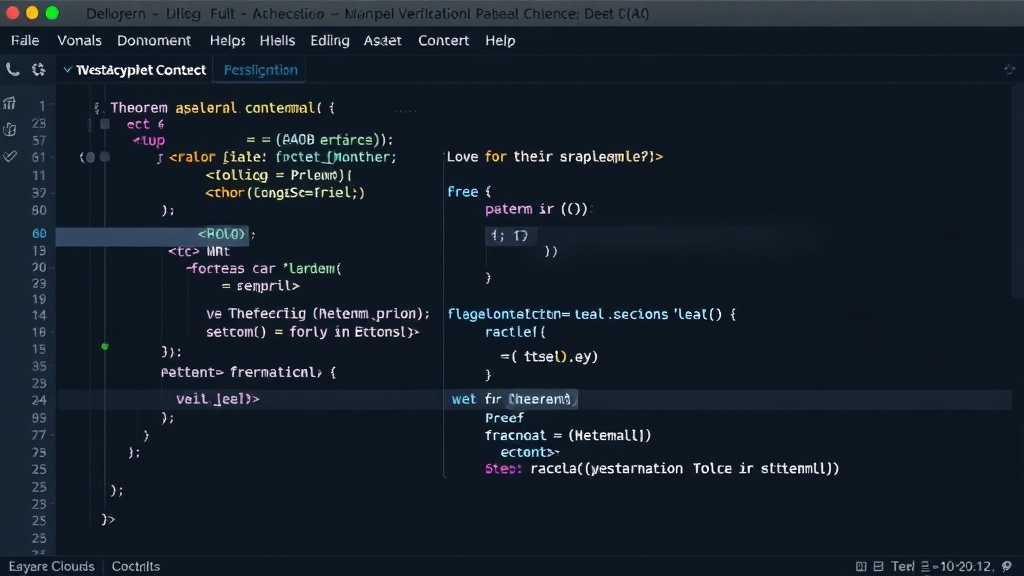Open the Helps menu

pyautogui.click(x=227, y=40)
